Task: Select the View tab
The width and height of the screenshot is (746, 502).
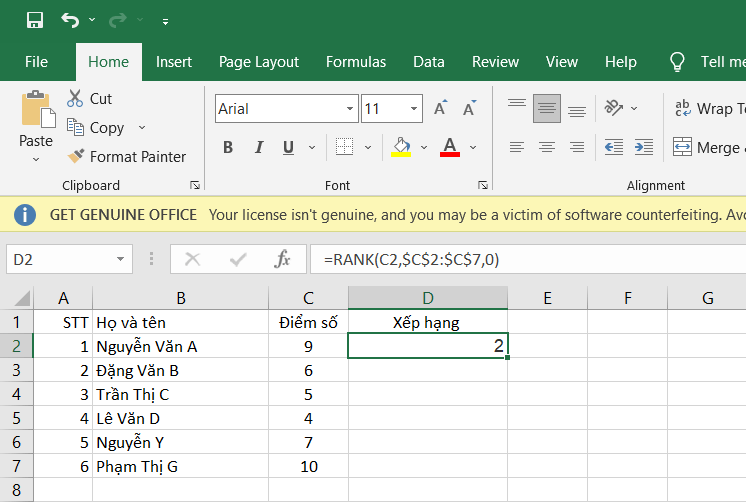Action: point(562,62)
